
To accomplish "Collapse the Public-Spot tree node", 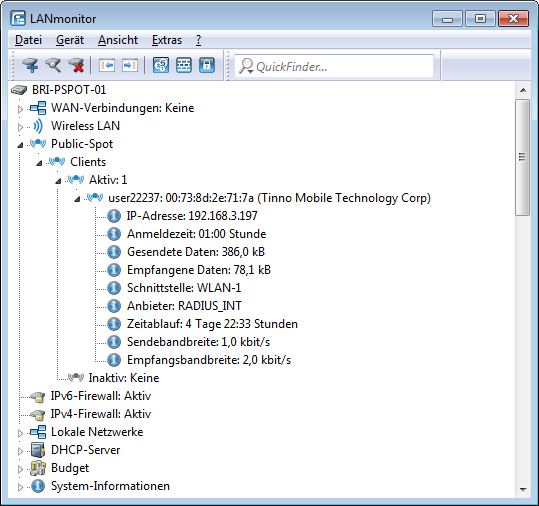I will (x=20, y=145).
